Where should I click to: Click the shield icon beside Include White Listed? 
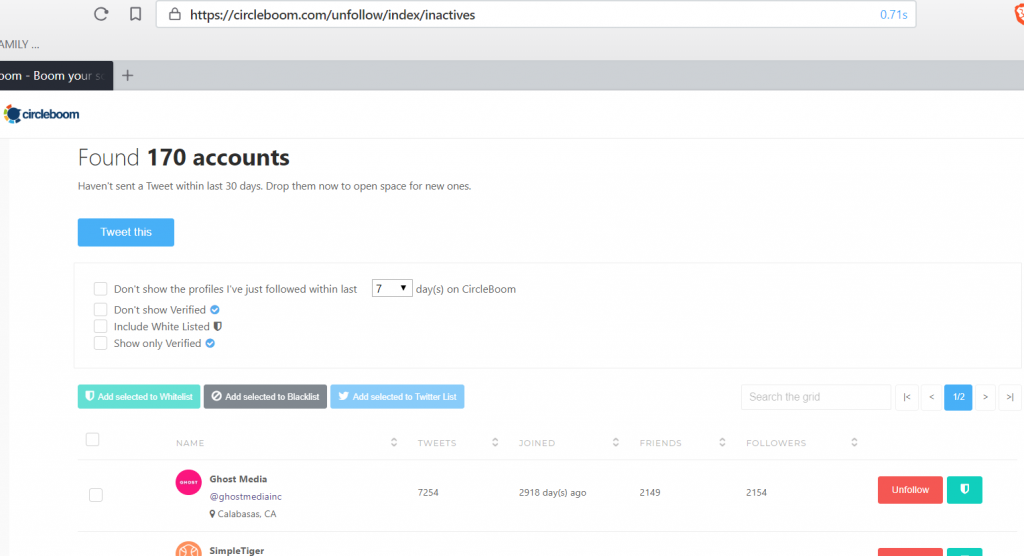[218, 326]
